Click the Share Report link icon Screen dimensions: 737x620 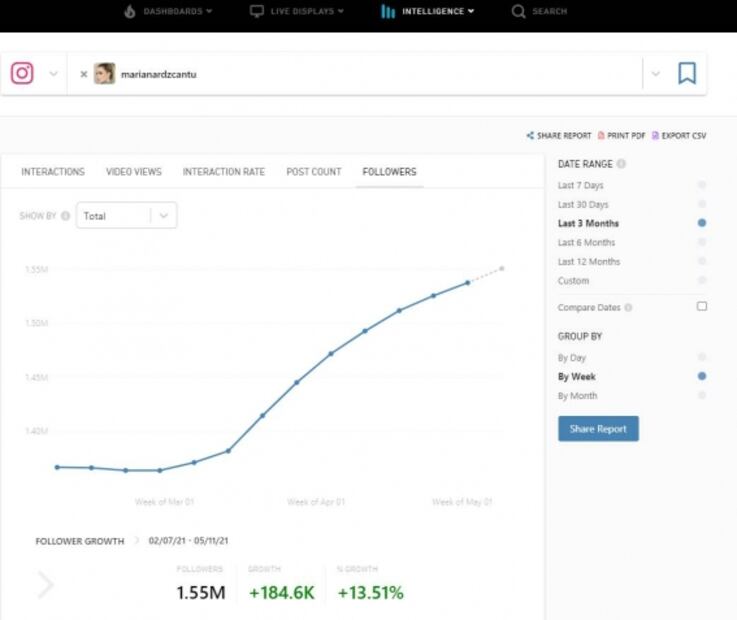point(530,136)
